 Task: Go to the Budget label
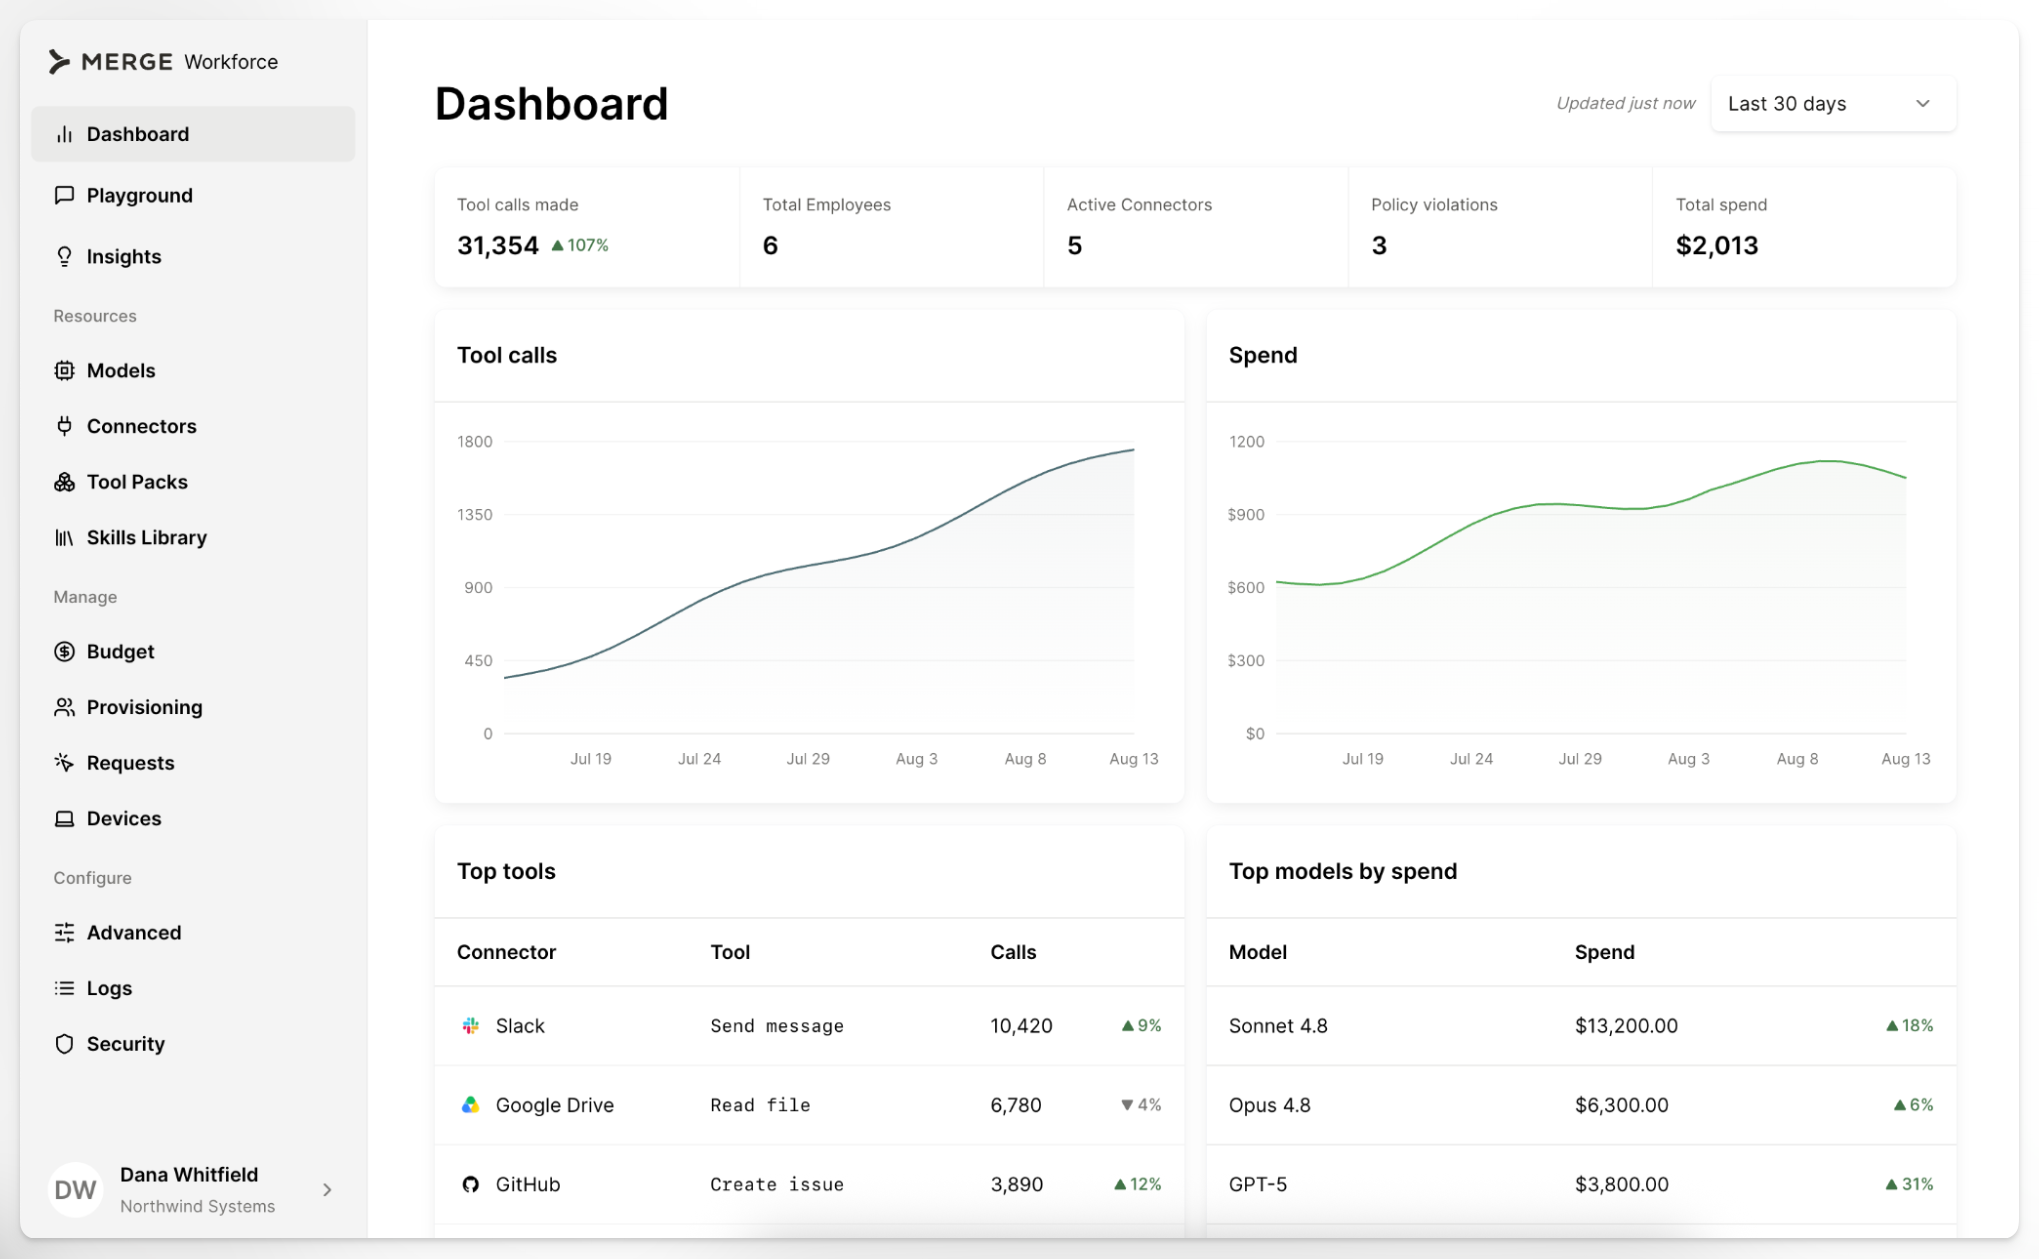pyautogui.click(x=121, y=652)
